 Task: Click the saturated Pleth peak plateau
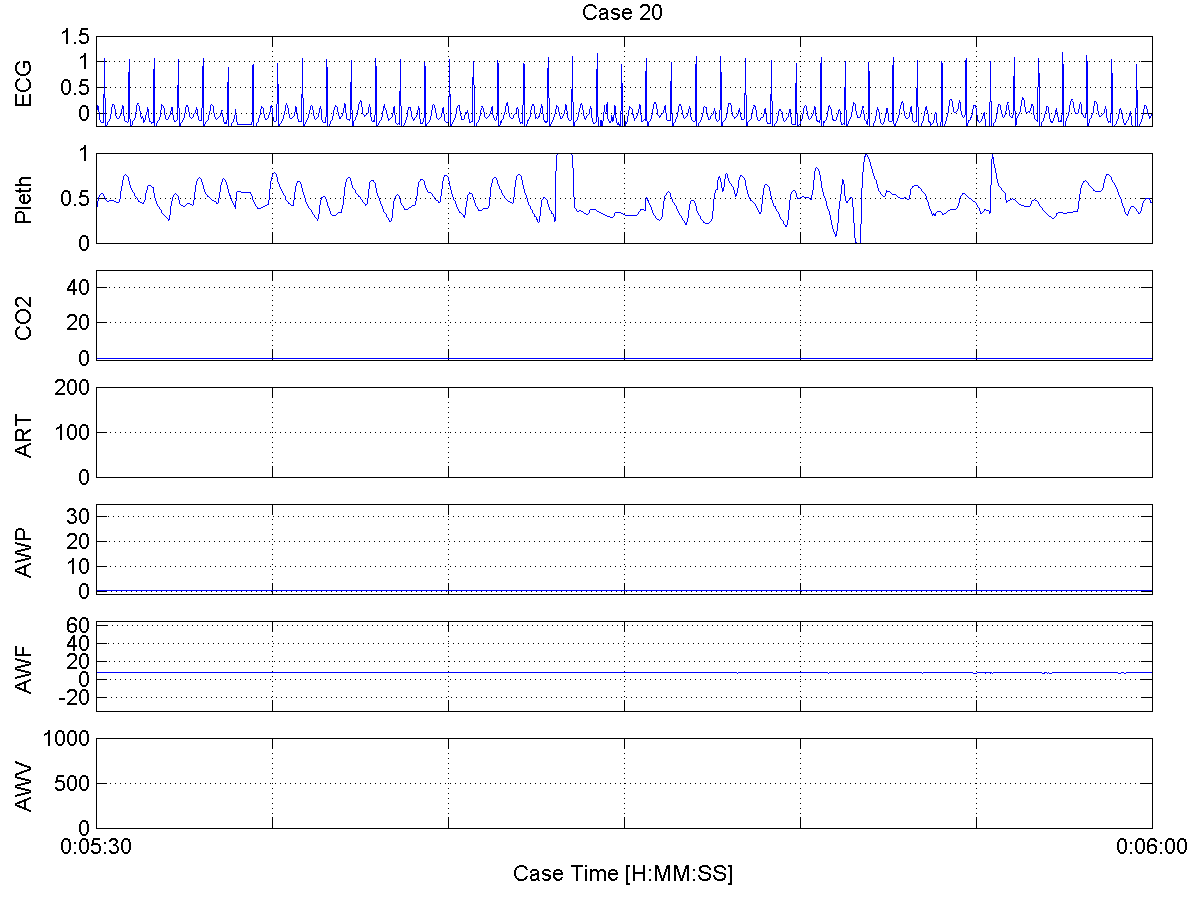coord(565,155)
